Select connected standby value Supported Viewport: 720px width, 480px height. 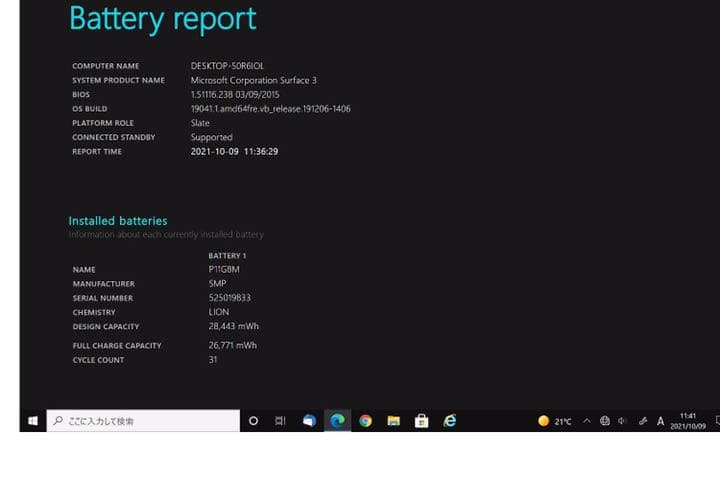pyautogui.click(x=212, y=137)
